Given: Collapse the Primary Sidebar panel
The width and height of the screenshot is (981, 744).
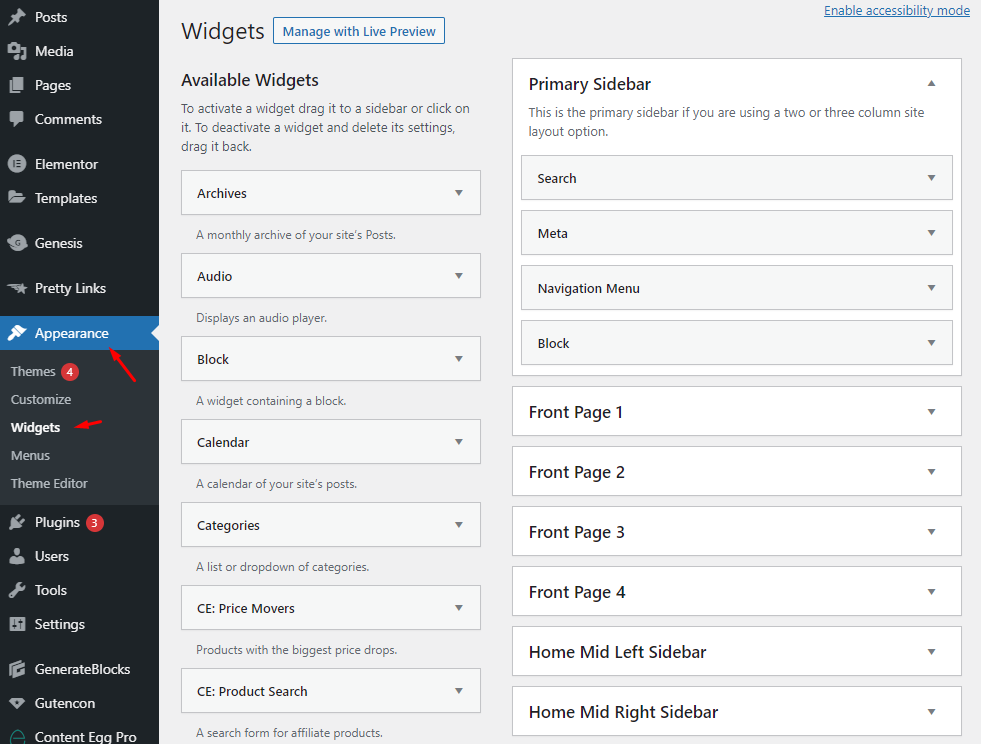Looking at the screenshot, I should pos(932,84).
